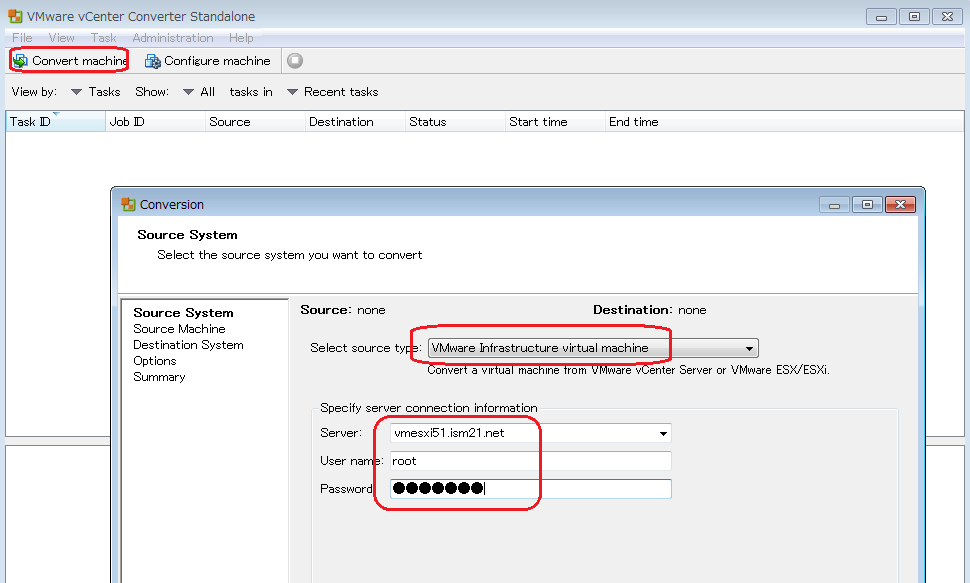
Task: Open the Help menu
Action: 241,38
